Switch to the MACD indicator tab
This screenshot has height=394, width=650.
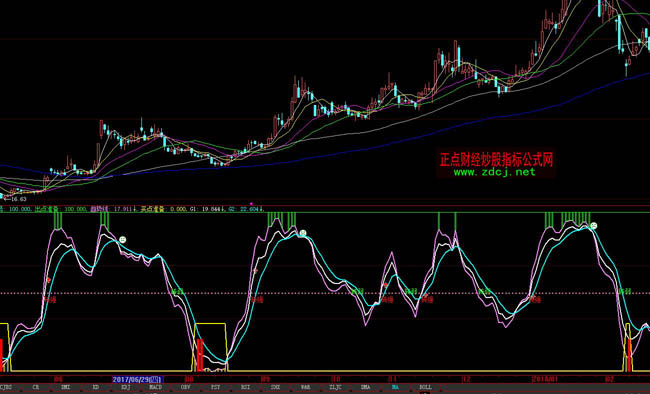click(155, 387)
